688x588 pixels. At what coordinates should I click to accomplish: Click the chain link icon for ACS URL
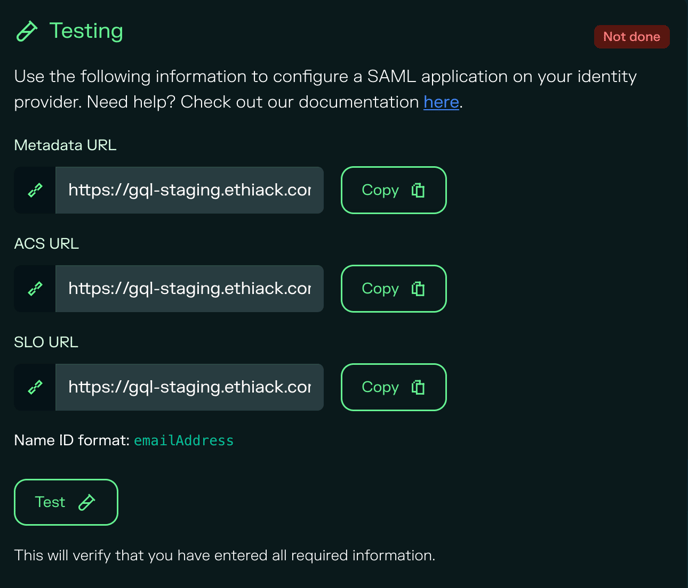(35, 289)
